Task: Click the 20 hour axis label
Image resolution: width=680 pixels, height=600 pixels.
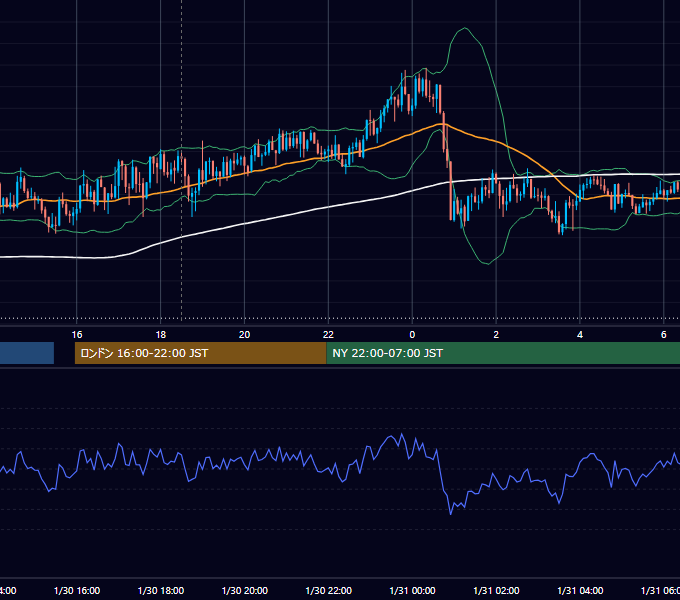Action: click(x=245, y=335)
